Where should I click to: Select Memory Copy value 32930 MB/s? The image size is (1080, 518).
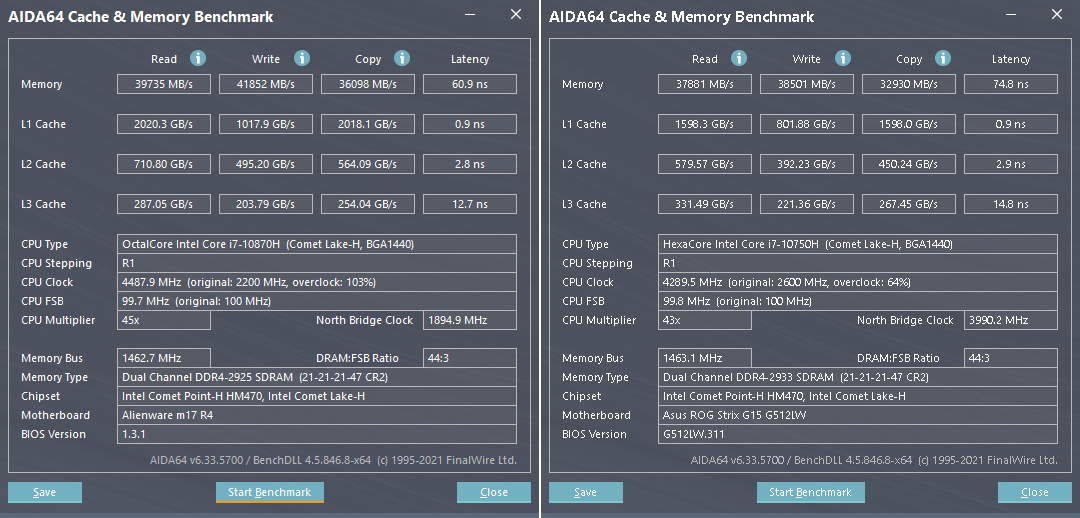click(x=908, y=84)
